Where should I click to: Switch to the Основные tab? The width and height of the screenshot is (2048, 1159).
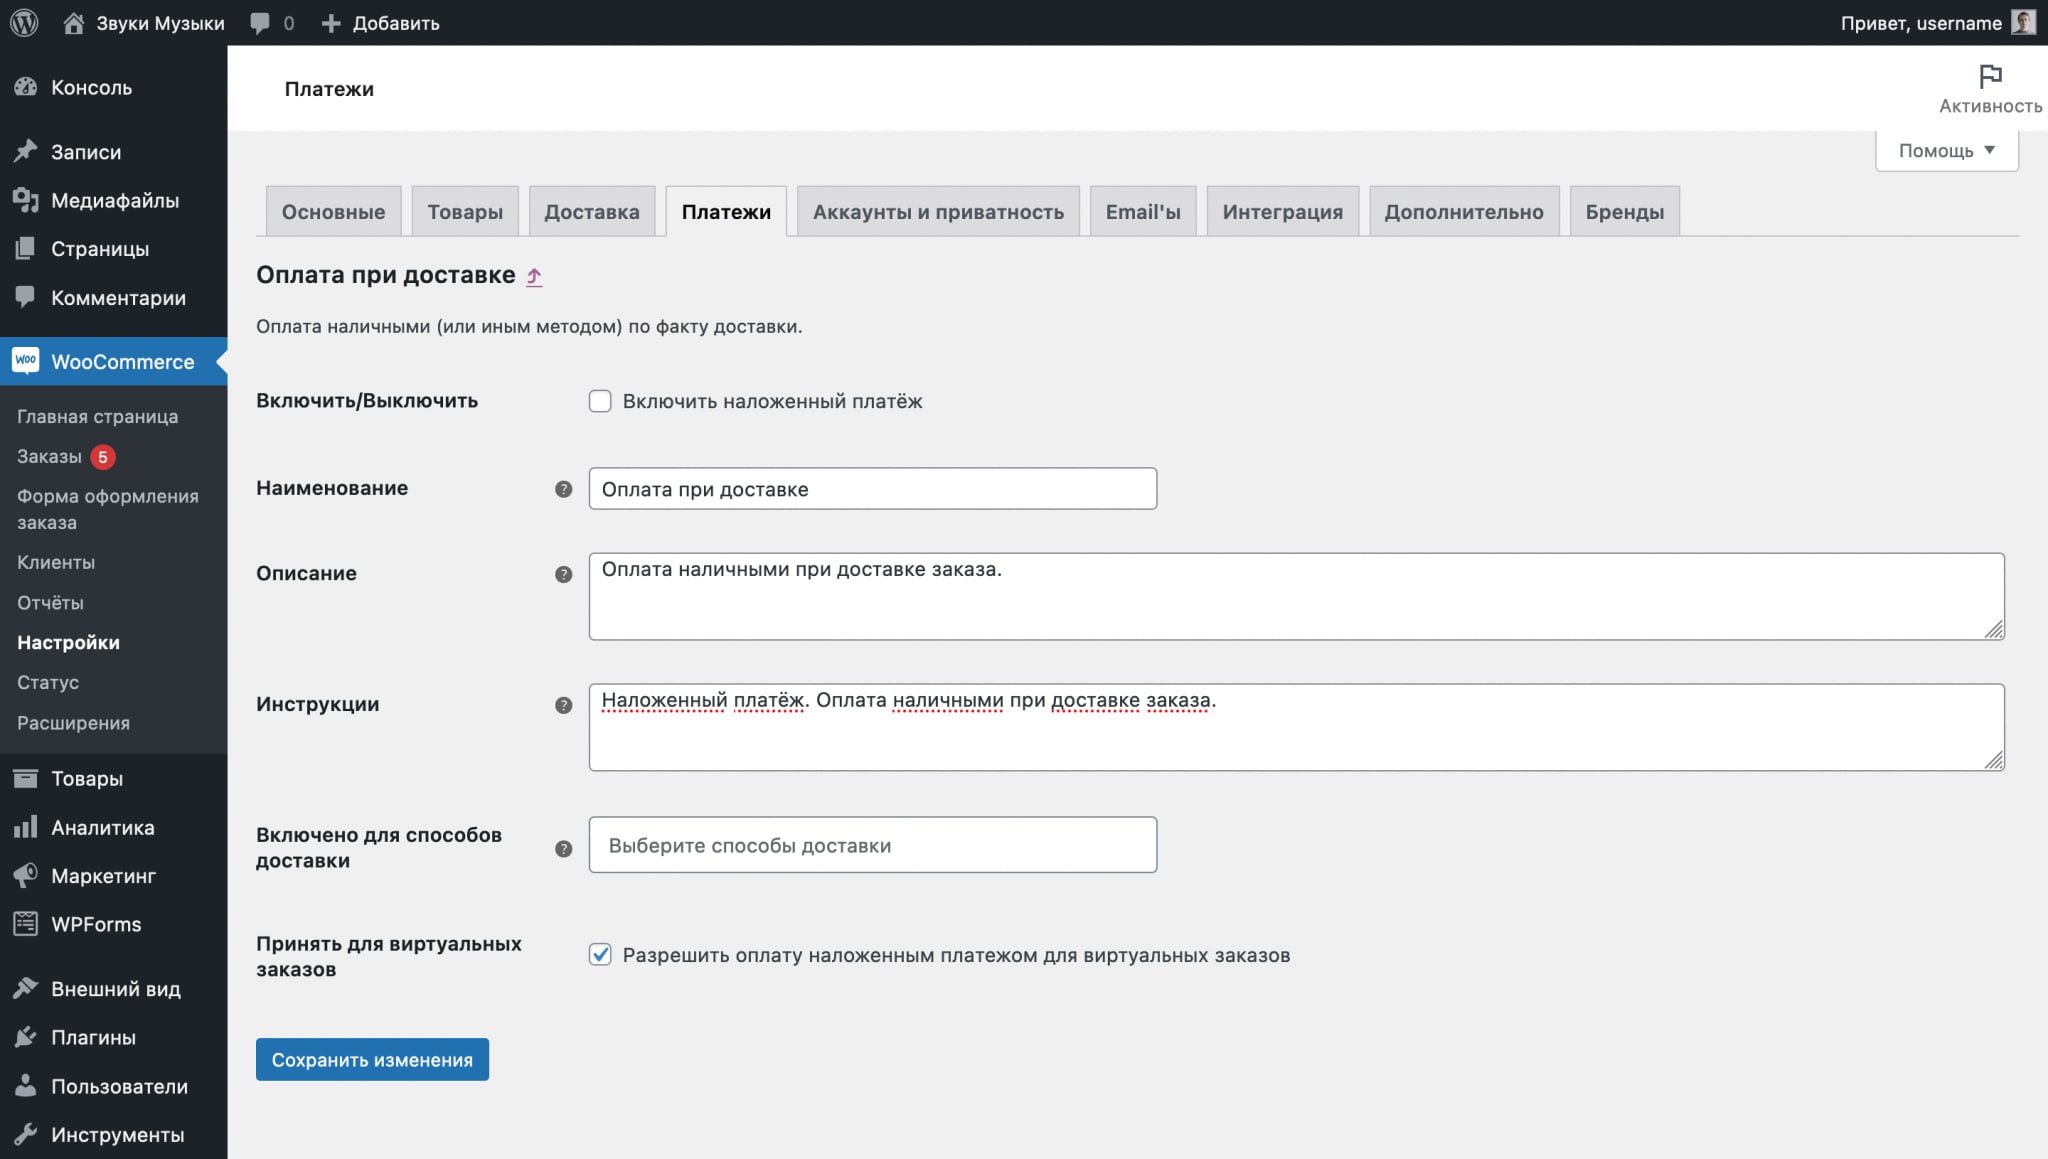point(333,211)
